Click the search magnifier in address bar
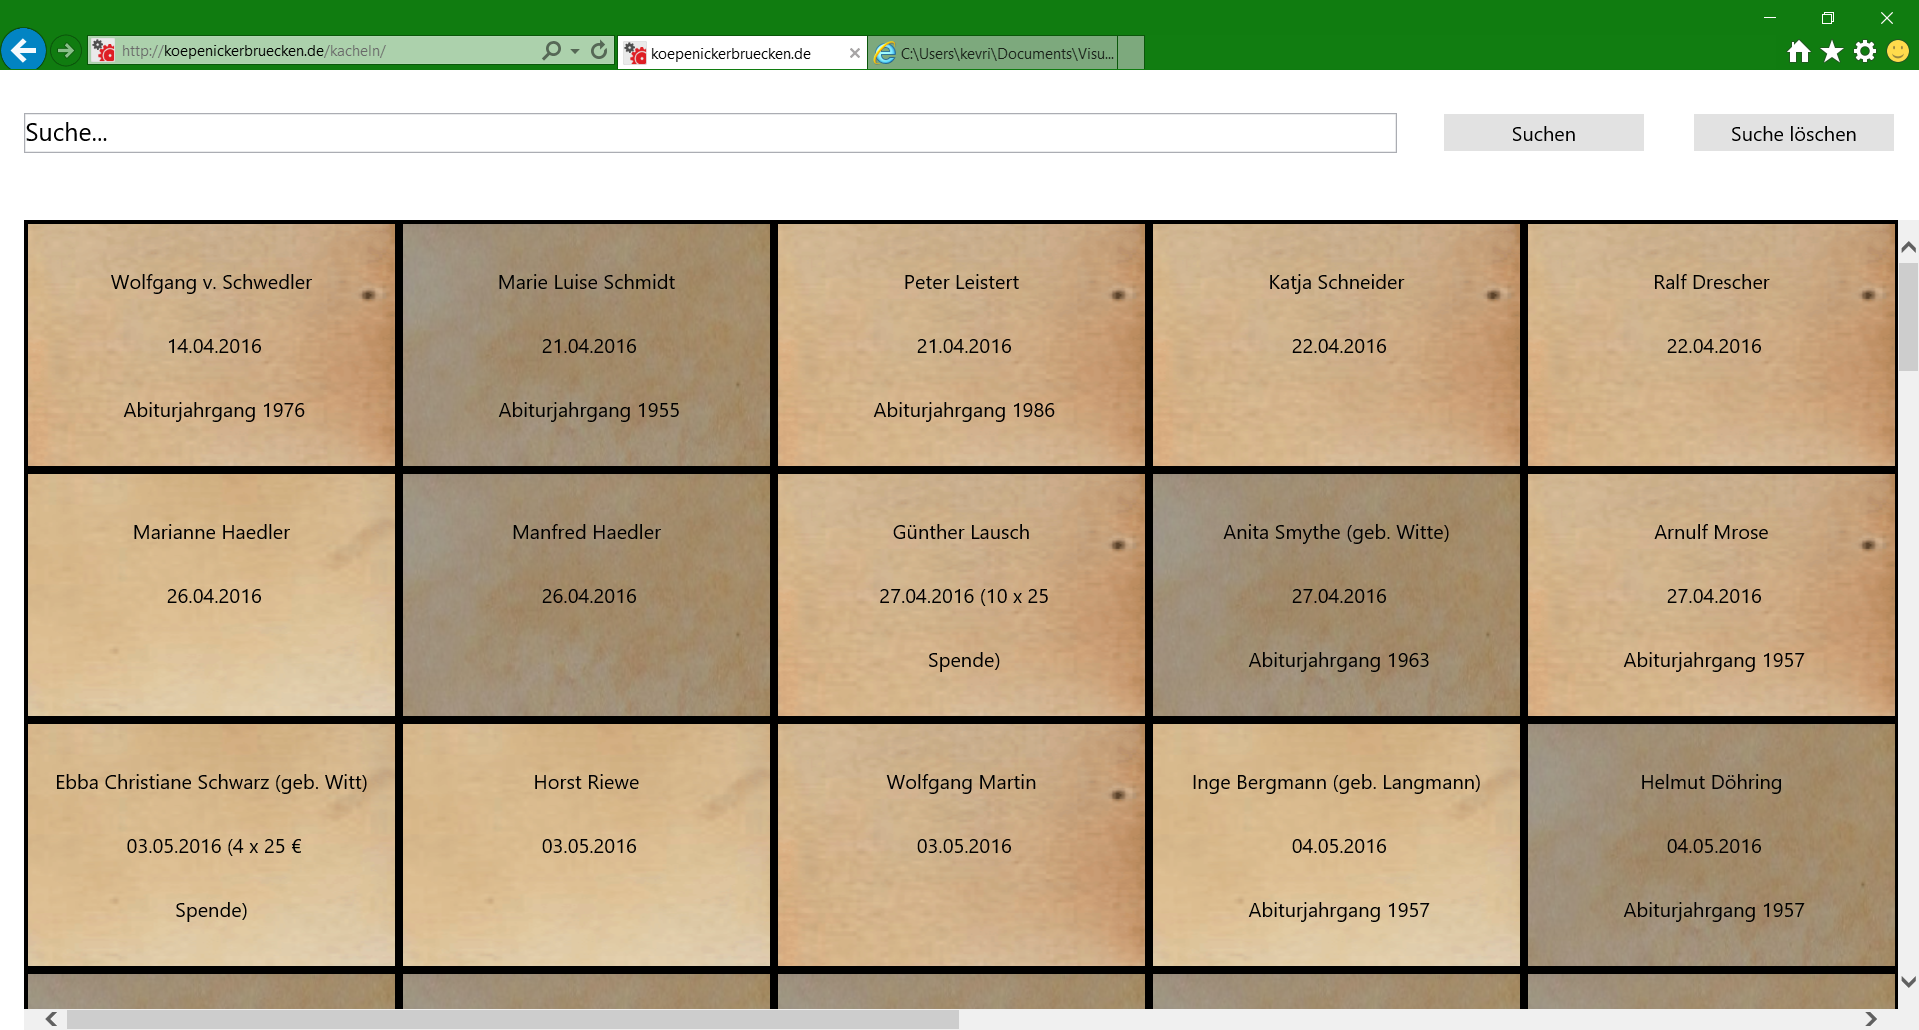 [x=551, y=50]
